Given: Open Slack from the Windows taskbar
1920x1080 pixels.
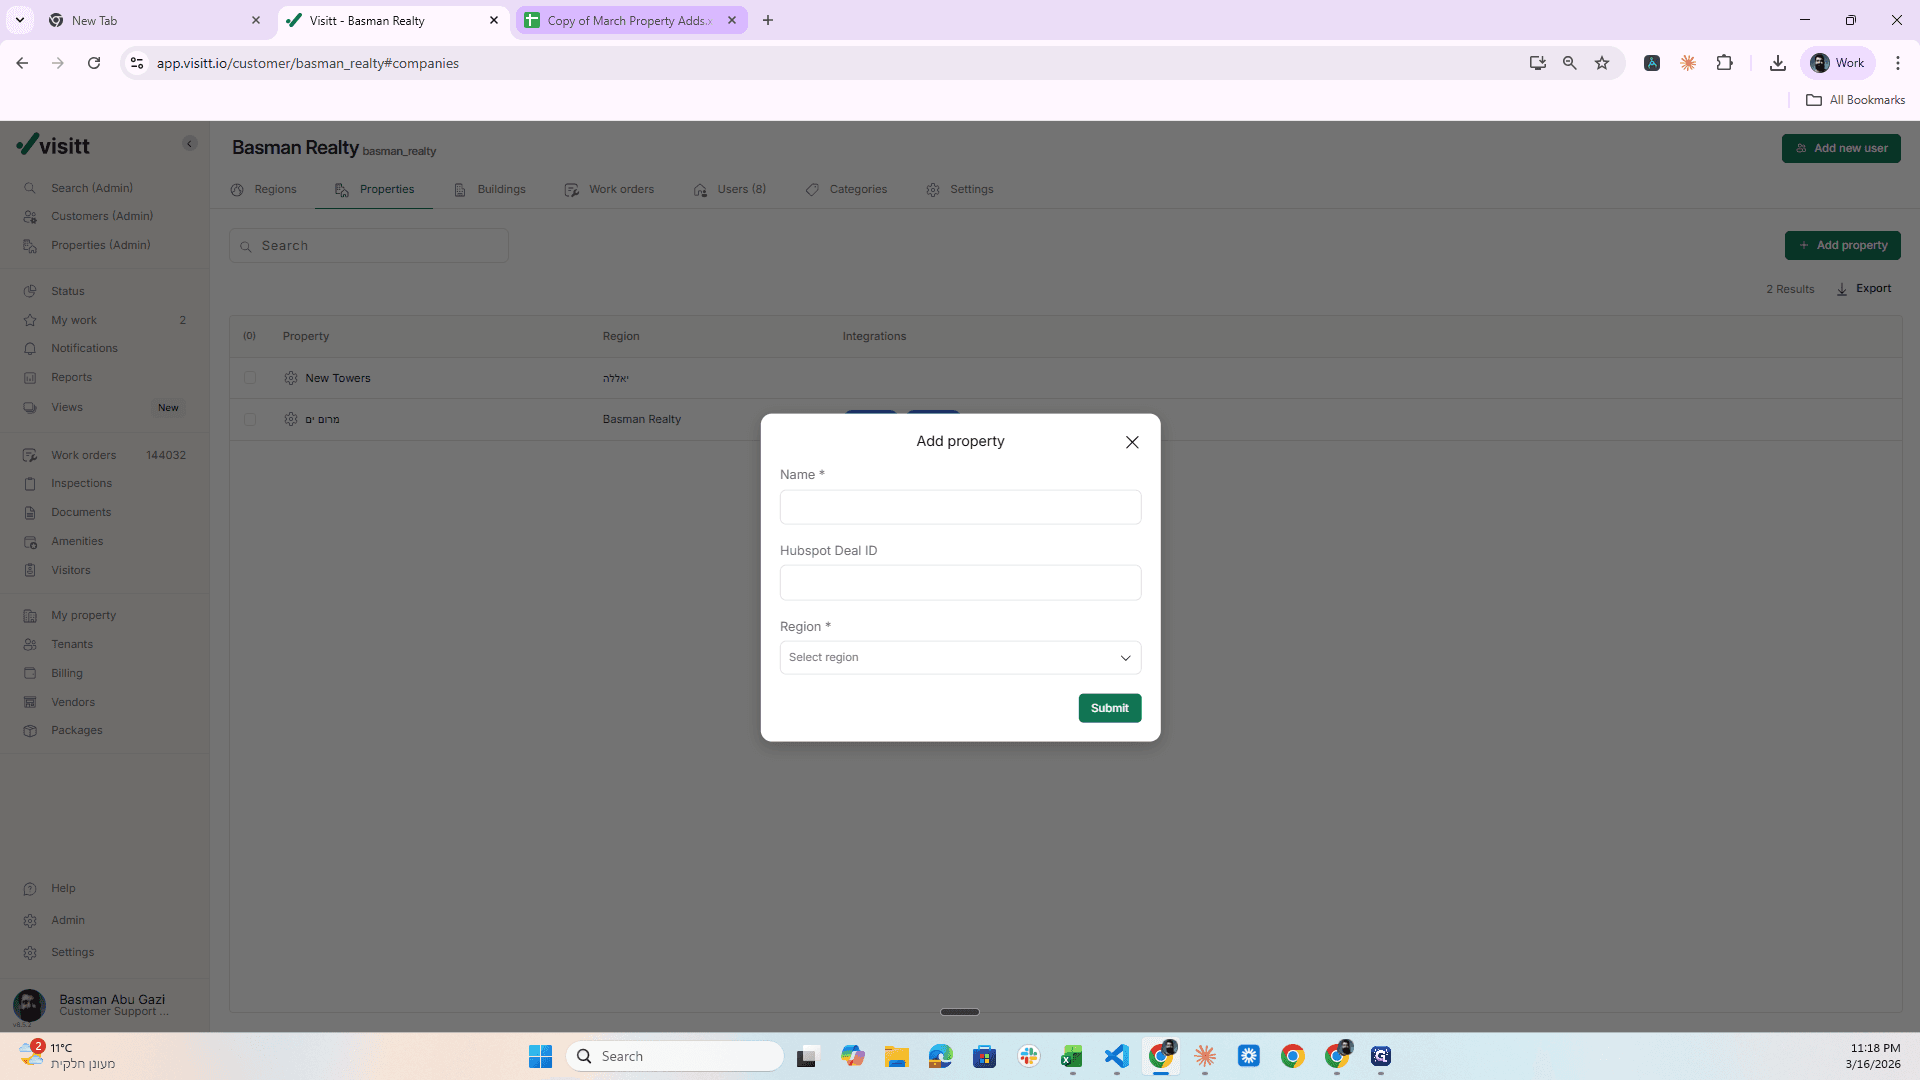Looking at the screenshot, I should coord(1029,1056).
